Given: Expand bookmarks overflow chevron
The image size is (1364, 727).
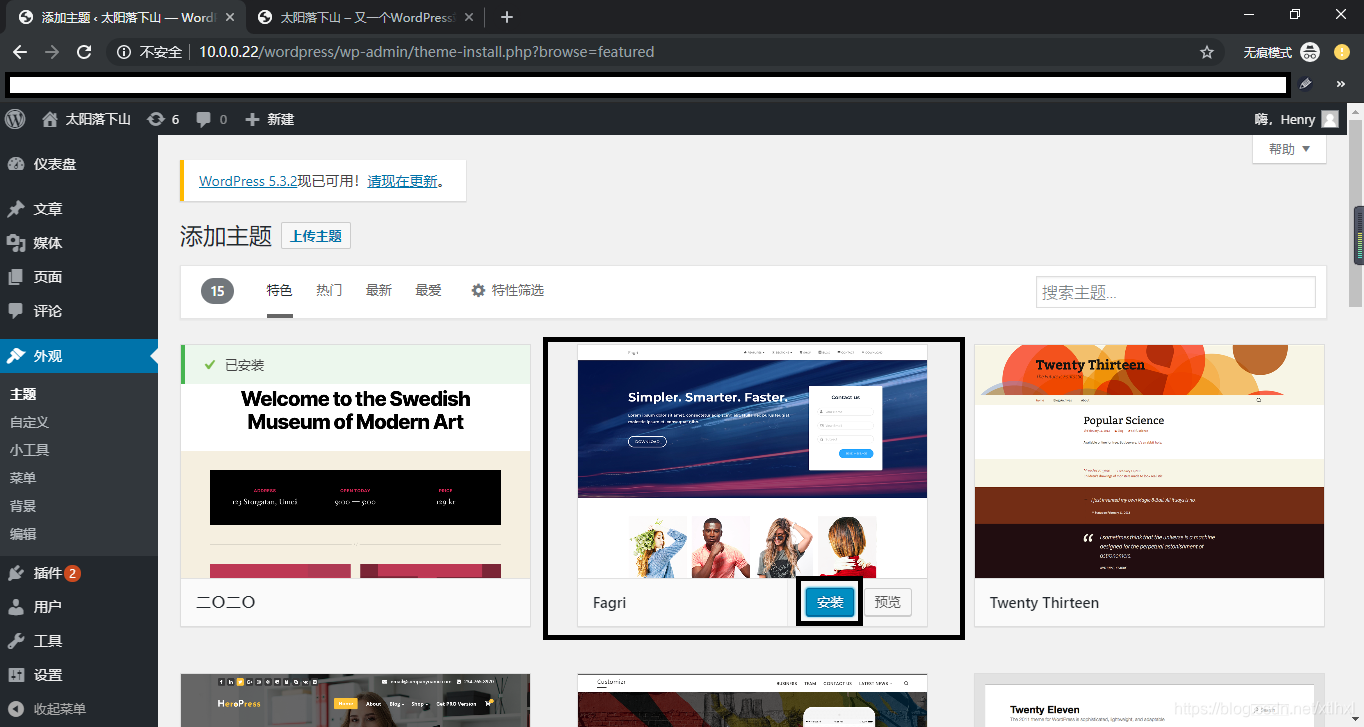Looking at the screenshot, I should (x=1341, y=84).
